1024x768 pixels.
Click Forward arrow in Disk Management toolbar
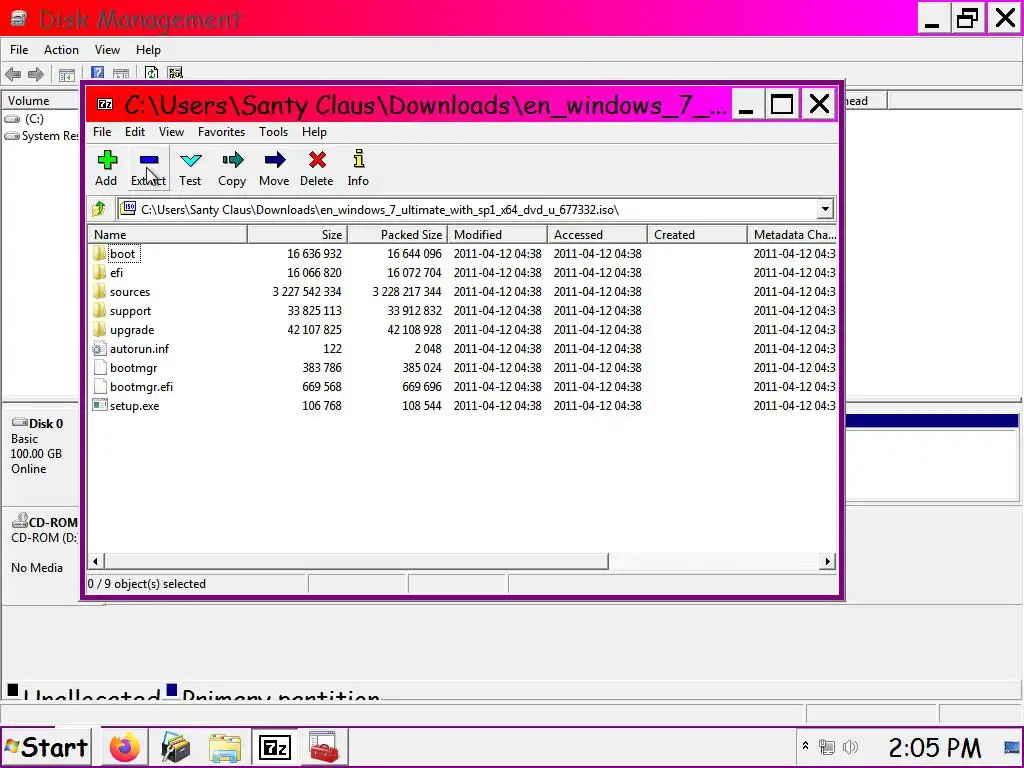click(36, 74)
